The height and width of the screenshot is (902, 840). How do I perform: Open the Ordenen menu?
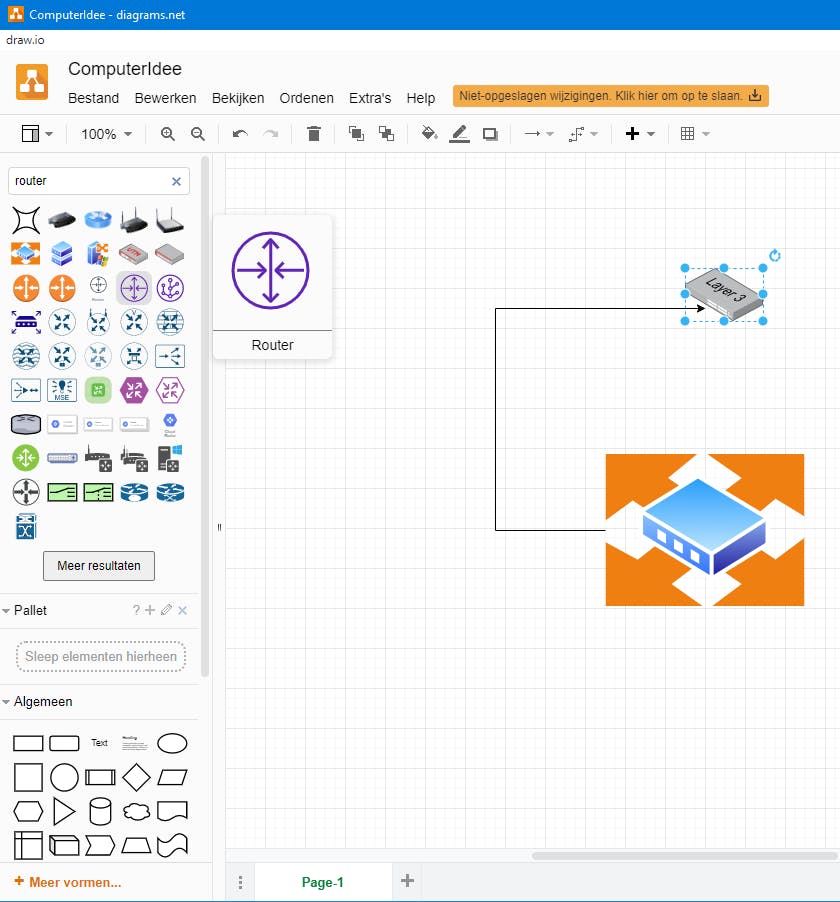pyautogui.click(x=307, y=98)
